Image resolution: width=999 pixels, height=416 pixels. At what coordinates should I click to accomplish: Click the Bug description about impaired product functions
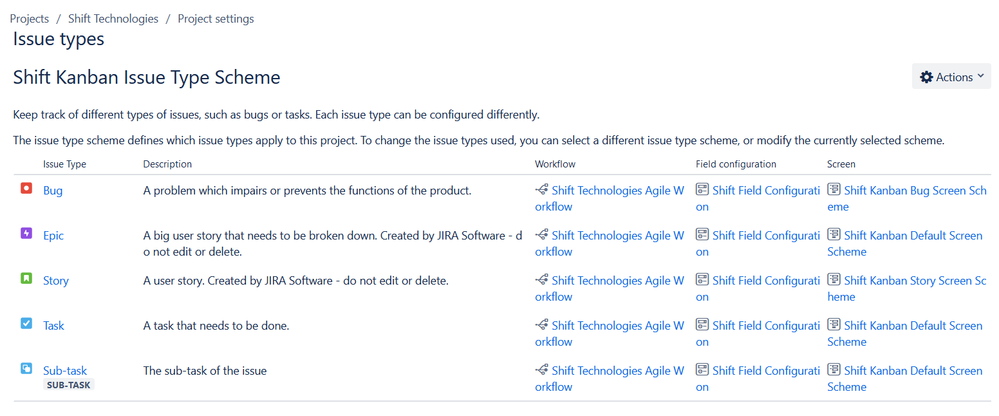308,190
